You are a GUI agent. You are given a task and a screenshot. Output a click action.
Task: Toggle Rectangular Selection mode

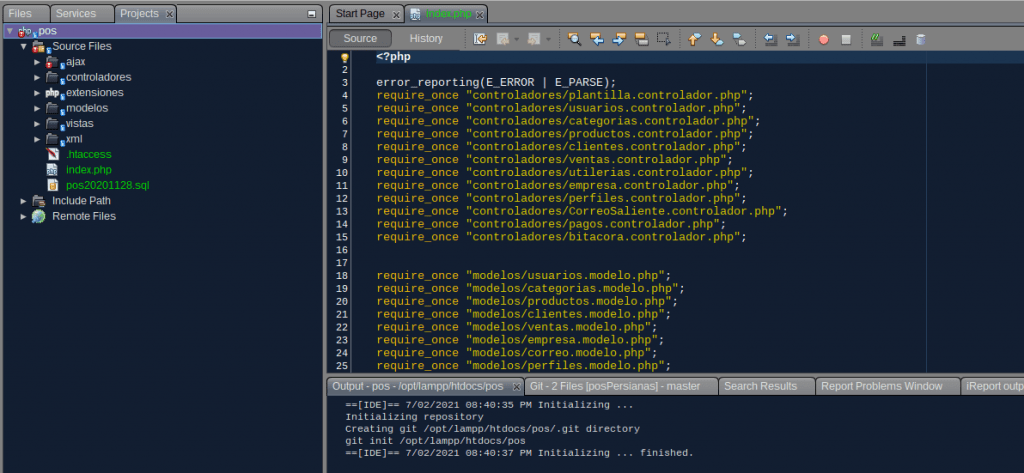click(663, 39)
